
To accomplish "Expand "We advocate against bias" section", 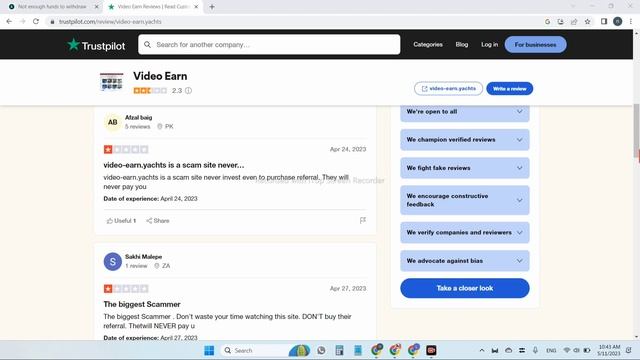I will 465,260.
